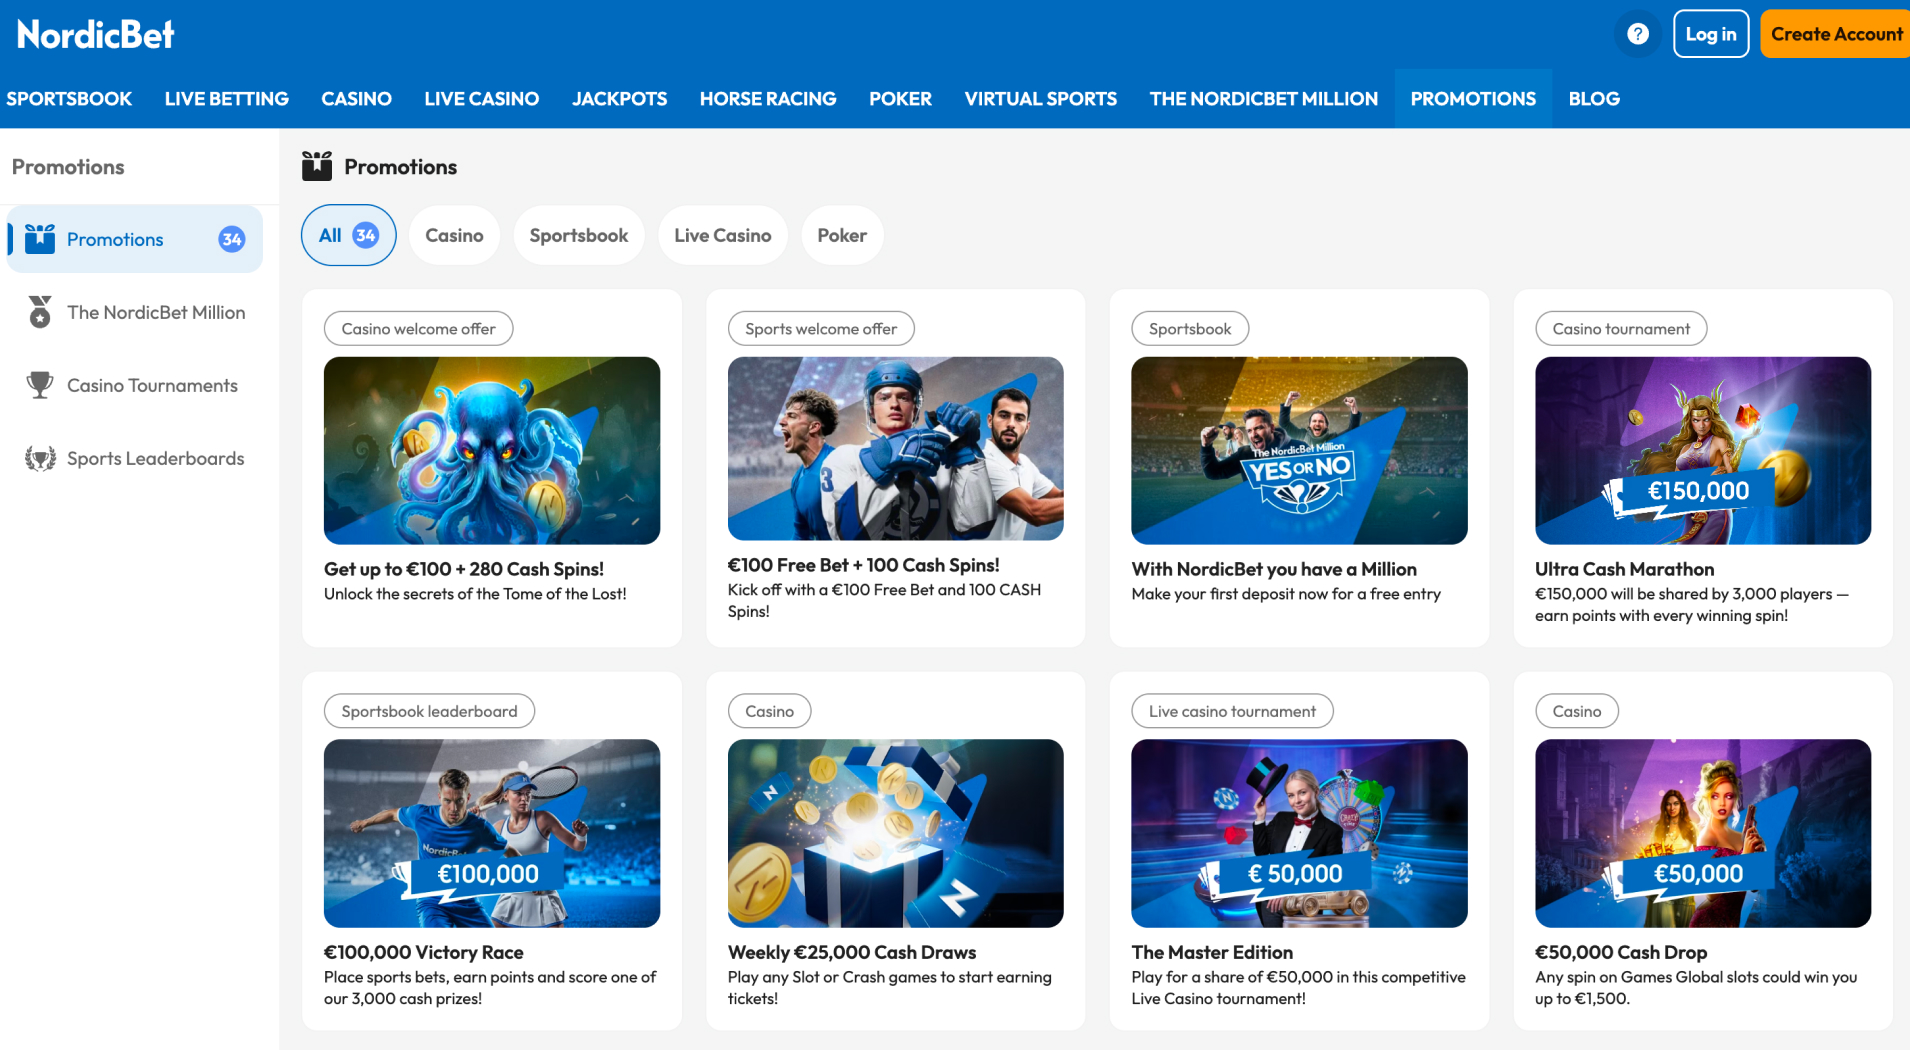Open '€100,000 Victory Race' title
The image size is (1910, 1050).
pos(424,952)
